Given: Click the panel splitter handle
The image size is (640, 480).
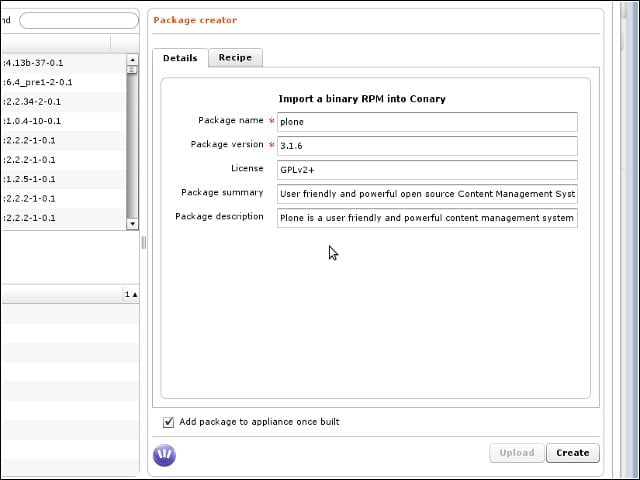Looking at the screenshot, I should click(144, 242).
